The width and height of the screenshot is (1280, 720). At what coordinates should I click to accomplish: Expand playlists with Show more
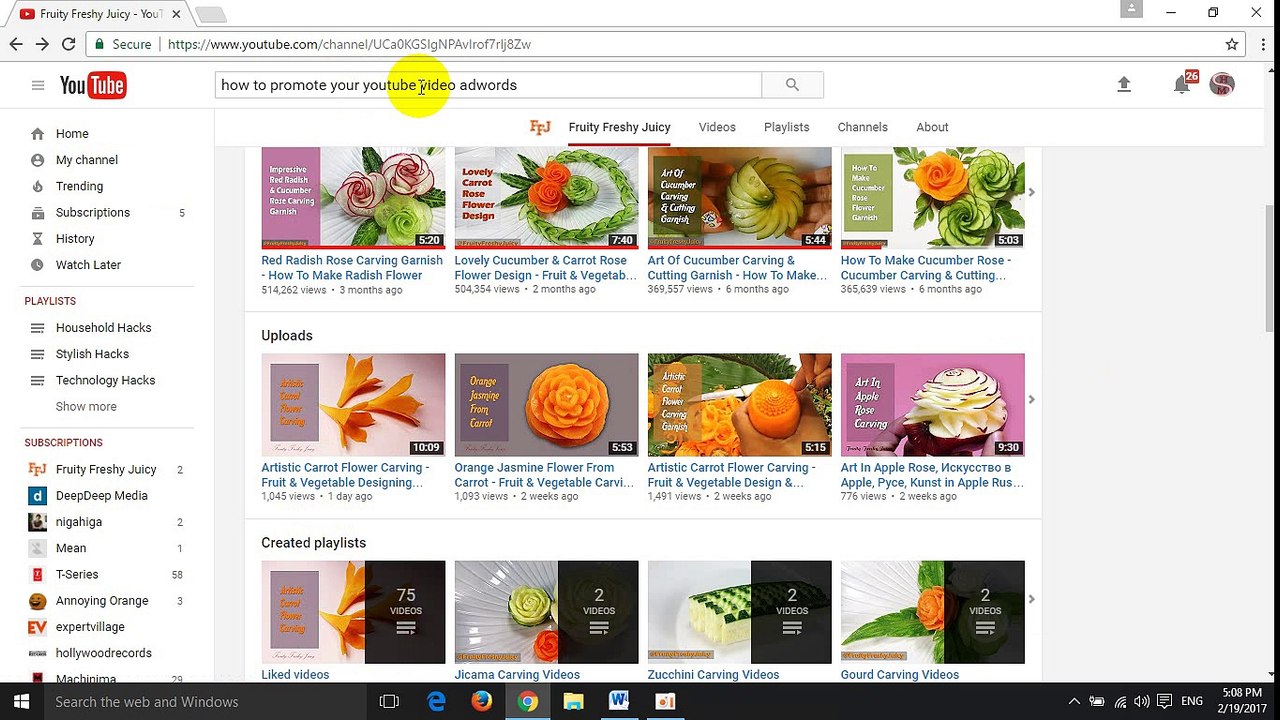pyautogui.click(x=86, y=407)
